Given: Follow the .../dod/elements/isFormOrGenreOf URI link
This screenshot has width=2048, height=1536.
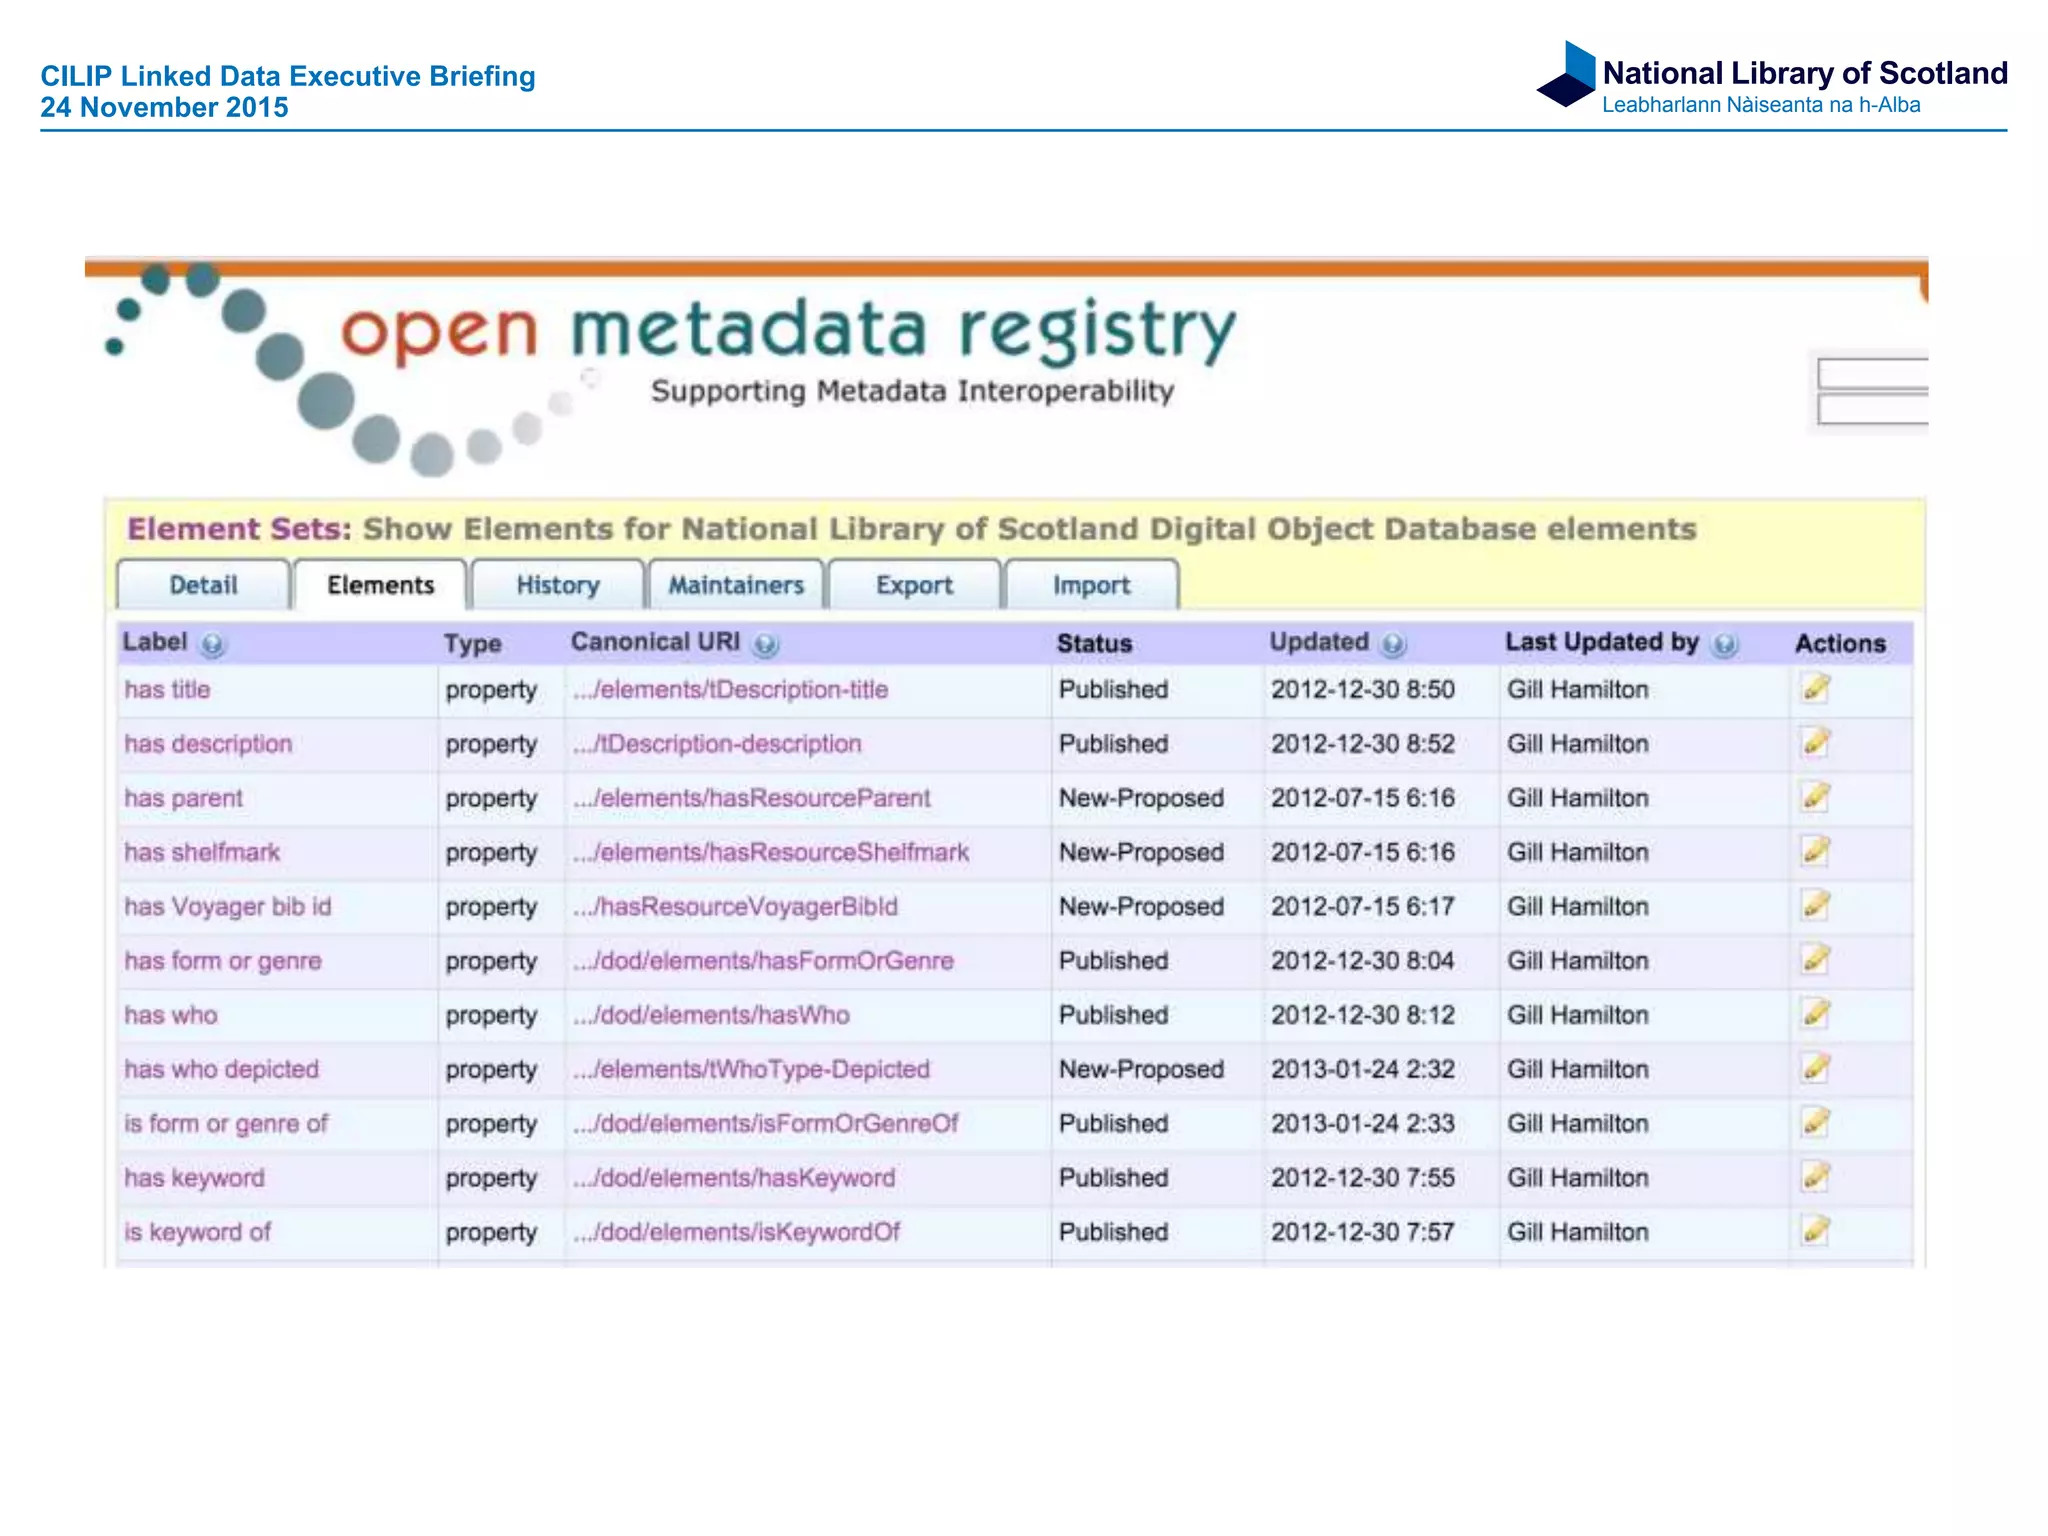Looking at the screenshot, I should 765,1123.
